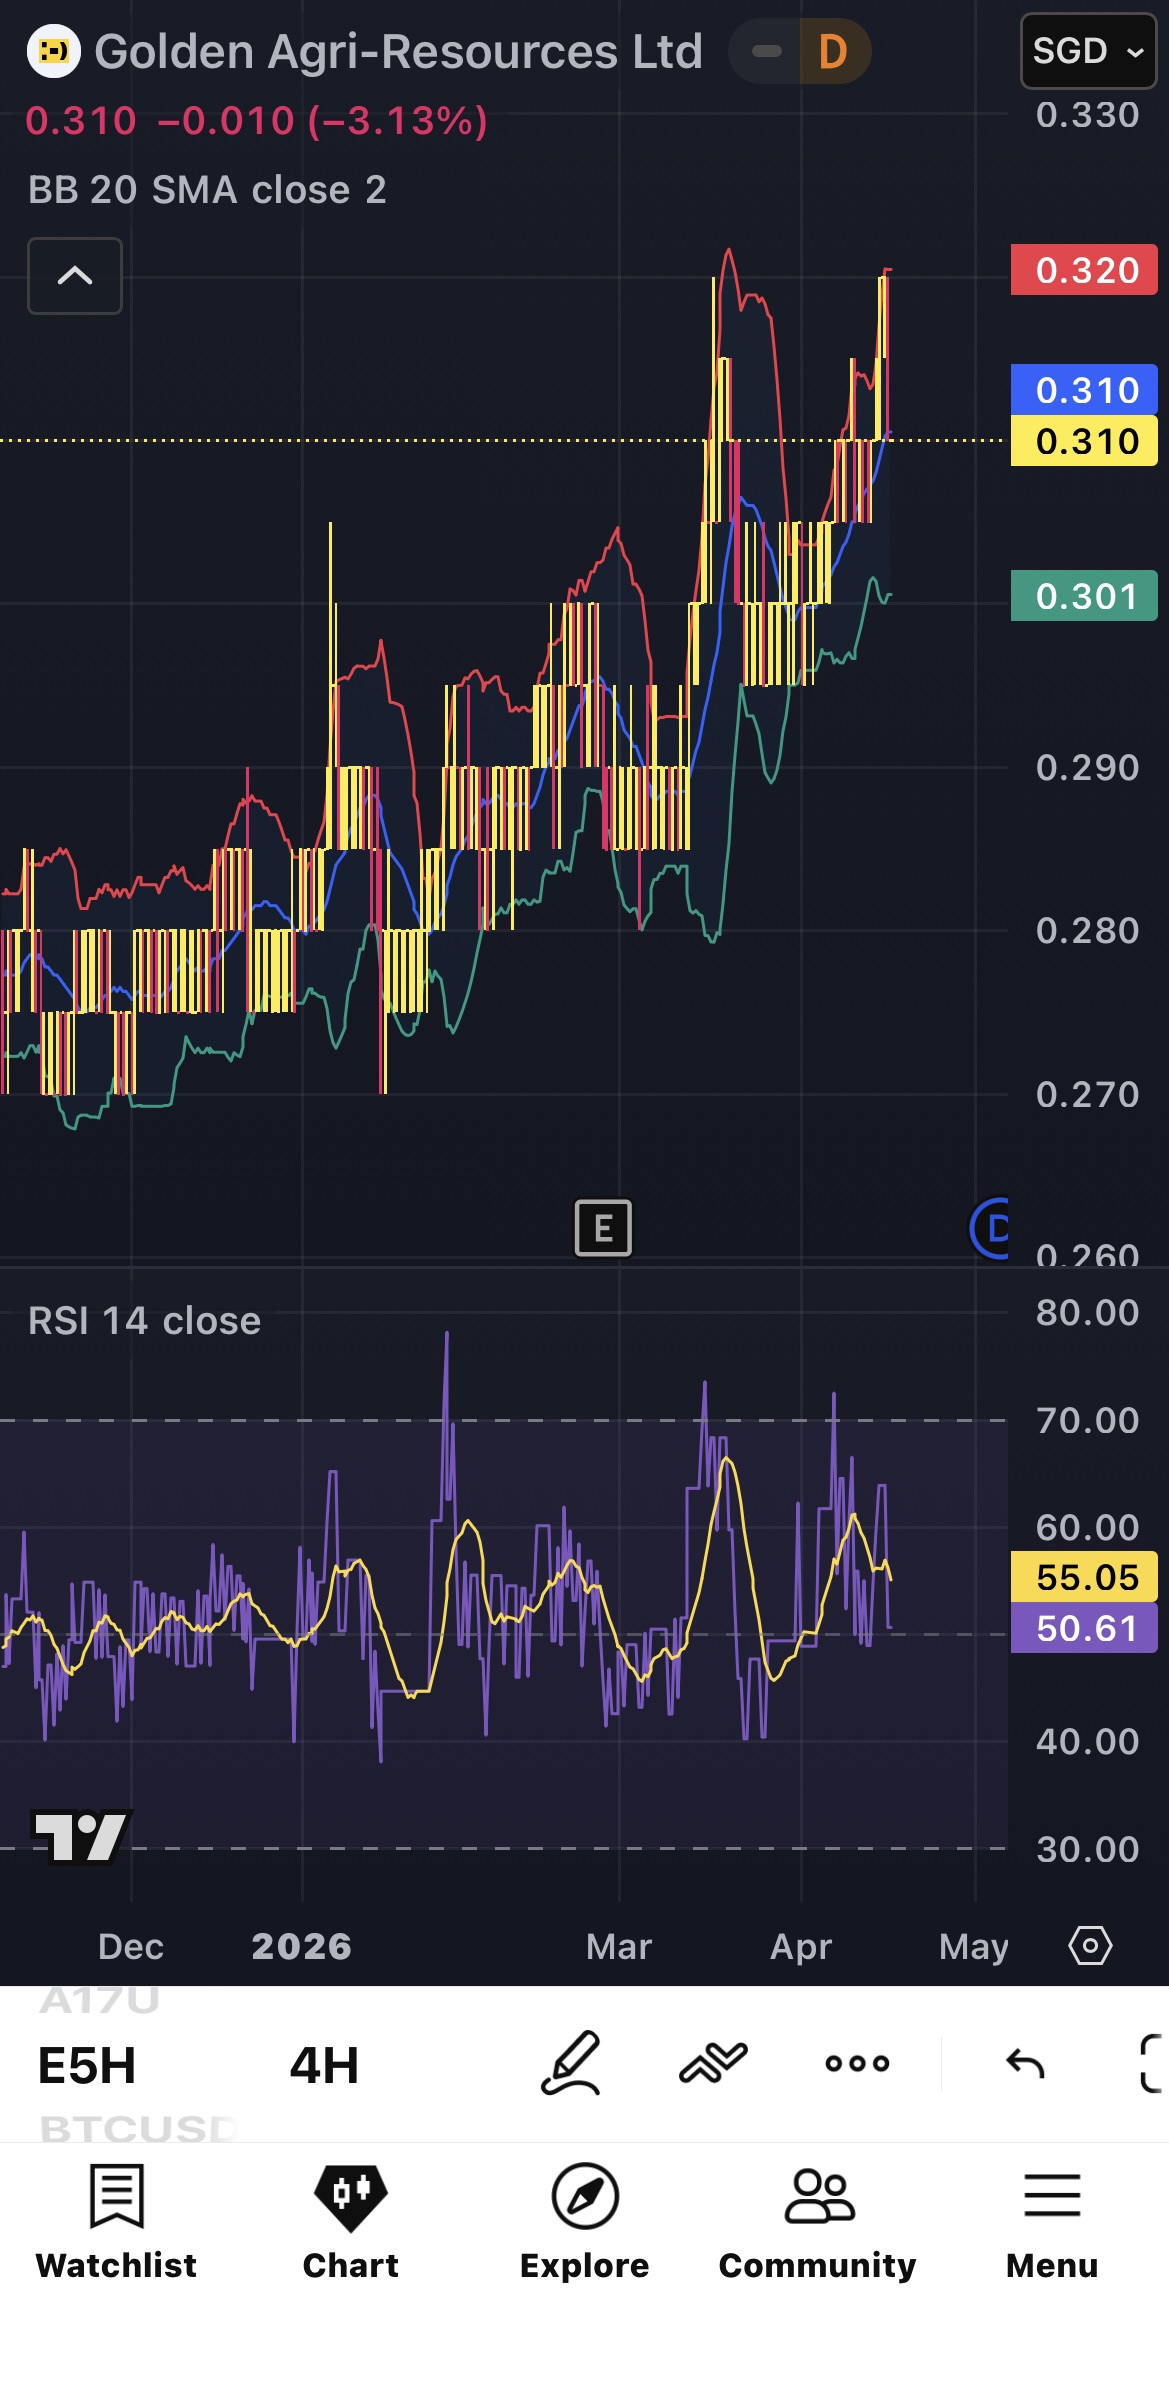Open the SGD currency dropdown
Screen dimensions: 1169x2389
pyautogui.click(x=1087, y=51)
